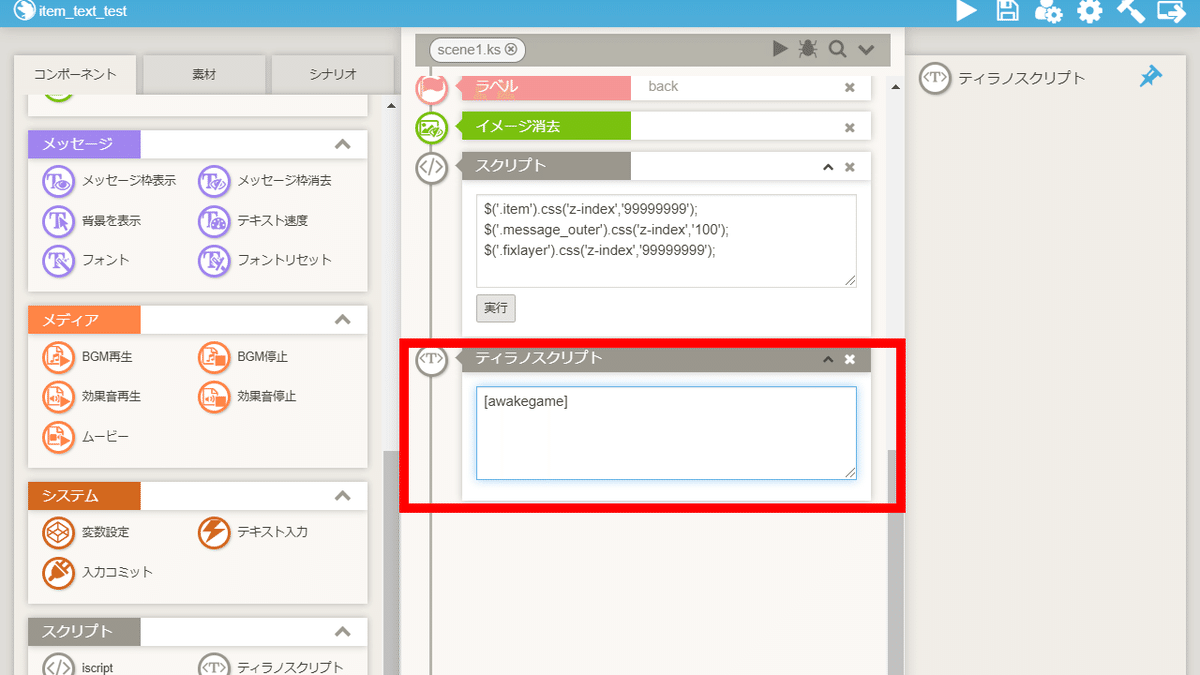Click the [awakegame] text area

click(x=666, y=433)
